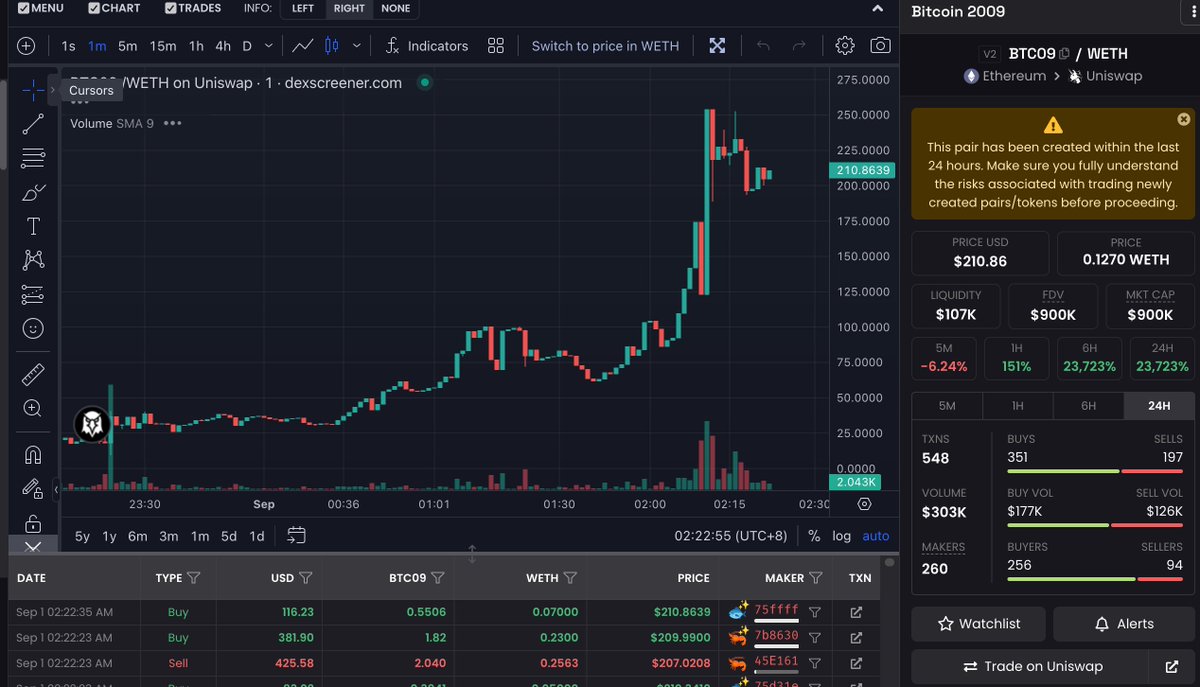This screenshot has width=1200, height=687.
Task: Switch stats to 6H tab
Action: [1088, 406]
